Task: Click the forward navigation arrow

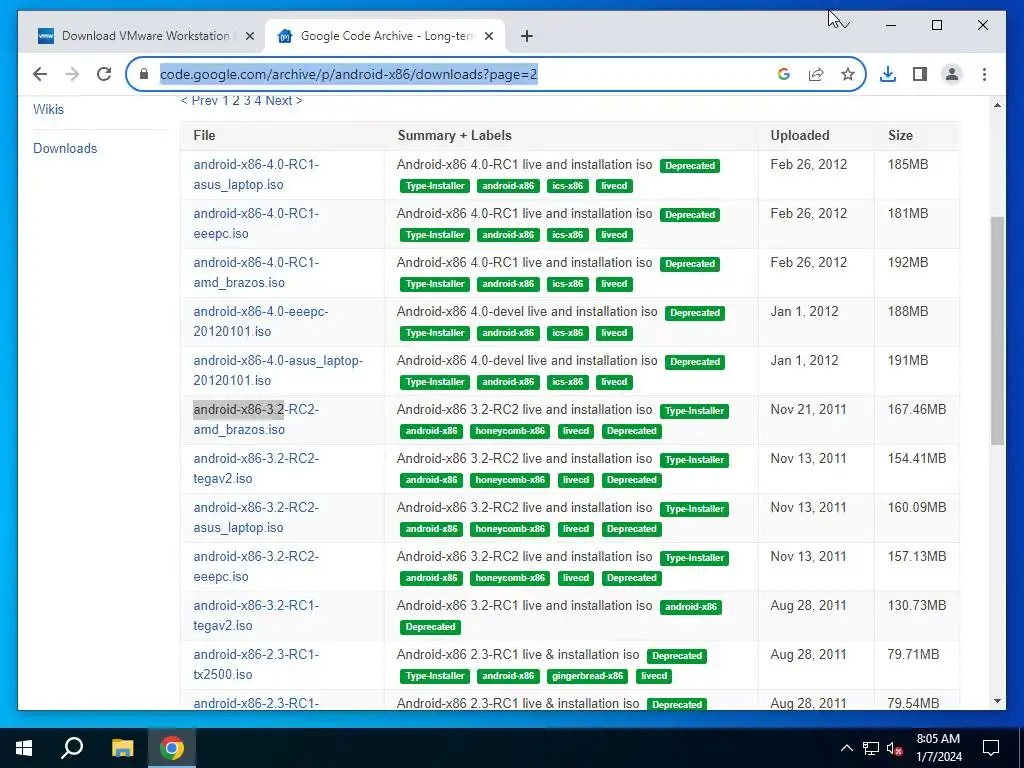Action: (72, 74)
